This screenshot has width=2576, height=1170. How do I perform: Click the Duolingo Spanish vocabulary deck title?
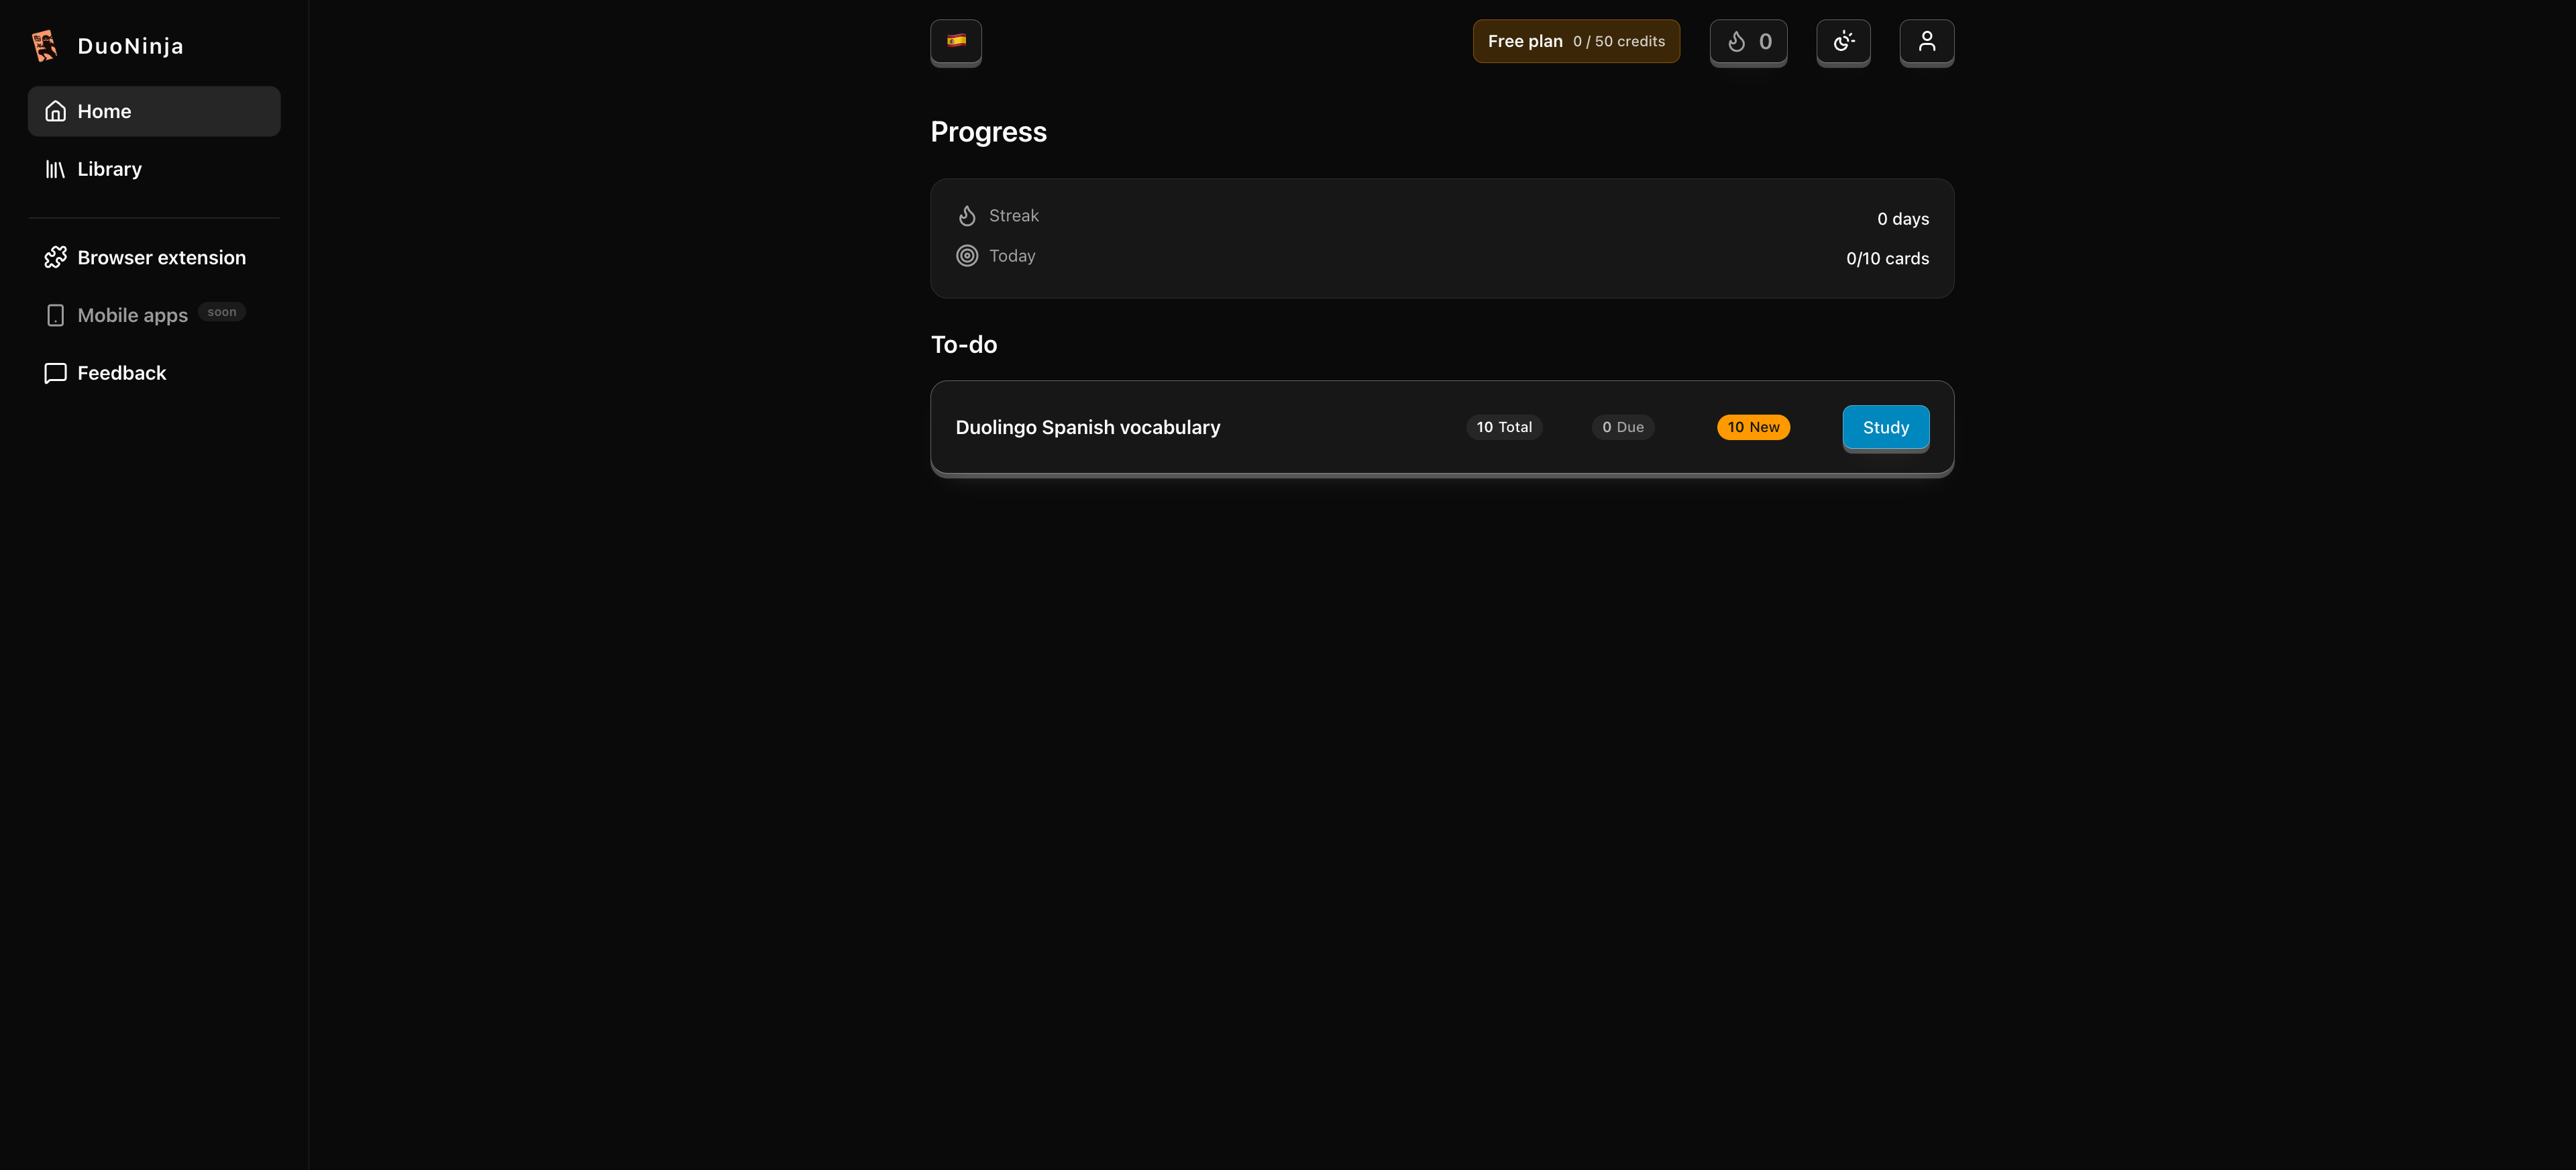[x=1088, y=427]
